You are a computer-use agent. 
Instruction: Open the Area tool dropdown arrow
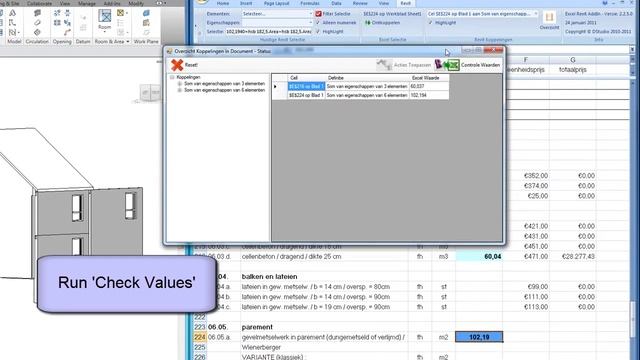tap(127, 13)
